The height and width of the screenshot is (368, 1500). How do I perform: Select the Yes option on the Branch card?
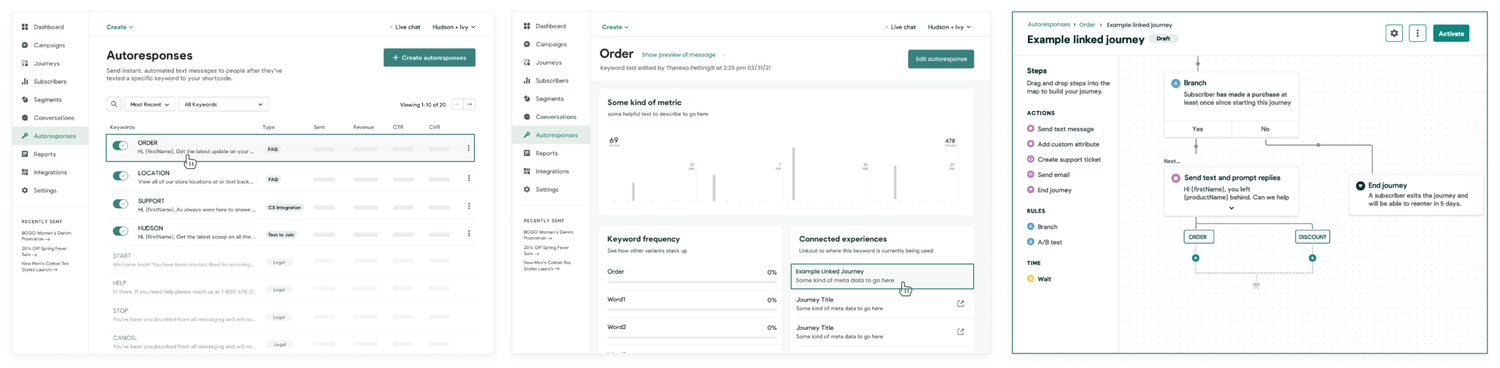pos(1198,129)
